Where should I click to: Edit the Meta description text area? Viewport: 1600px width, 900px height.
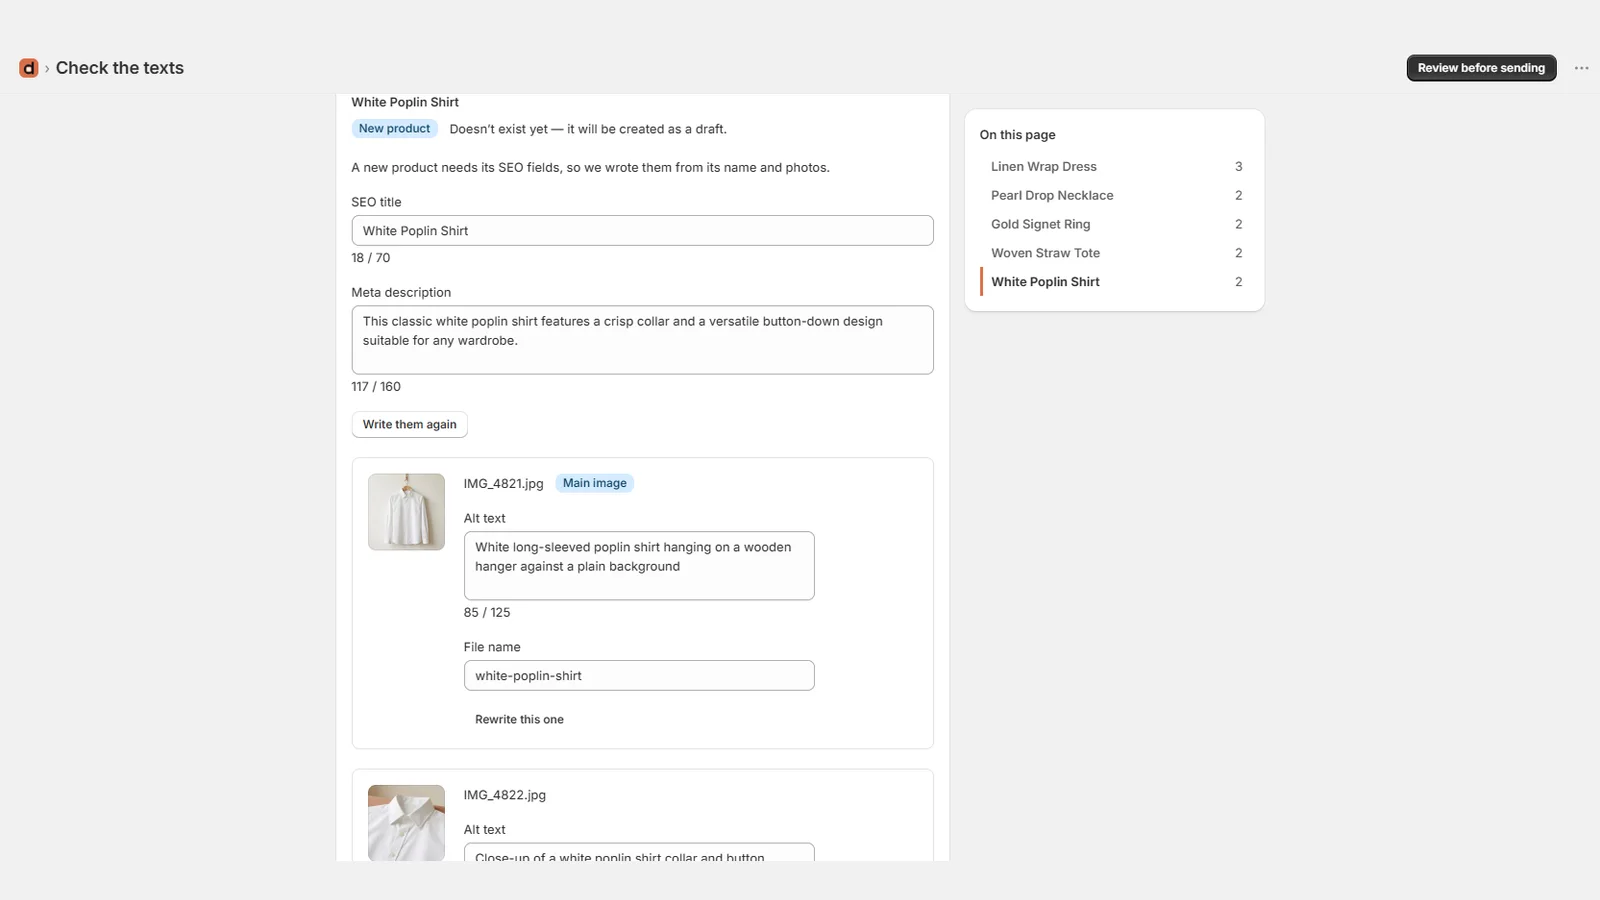642,340
